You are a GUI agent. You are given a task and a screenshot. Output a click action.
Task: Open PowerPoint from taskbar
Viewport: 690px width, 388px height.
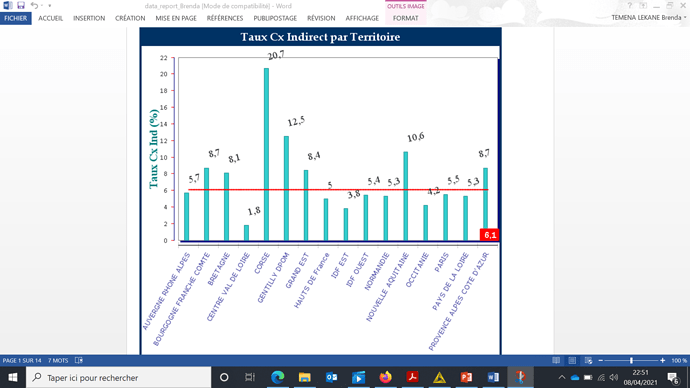(x=466, y=377)
